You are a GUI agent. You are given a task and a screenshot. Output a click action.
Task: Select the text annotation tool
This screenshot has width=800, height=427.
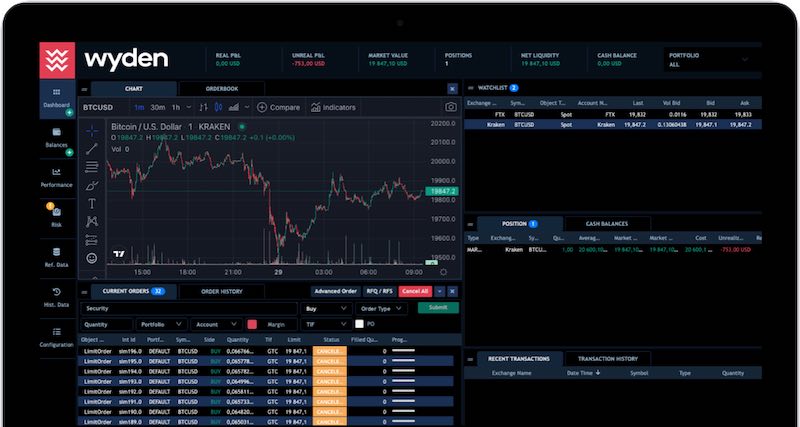[x=92, y=204]
